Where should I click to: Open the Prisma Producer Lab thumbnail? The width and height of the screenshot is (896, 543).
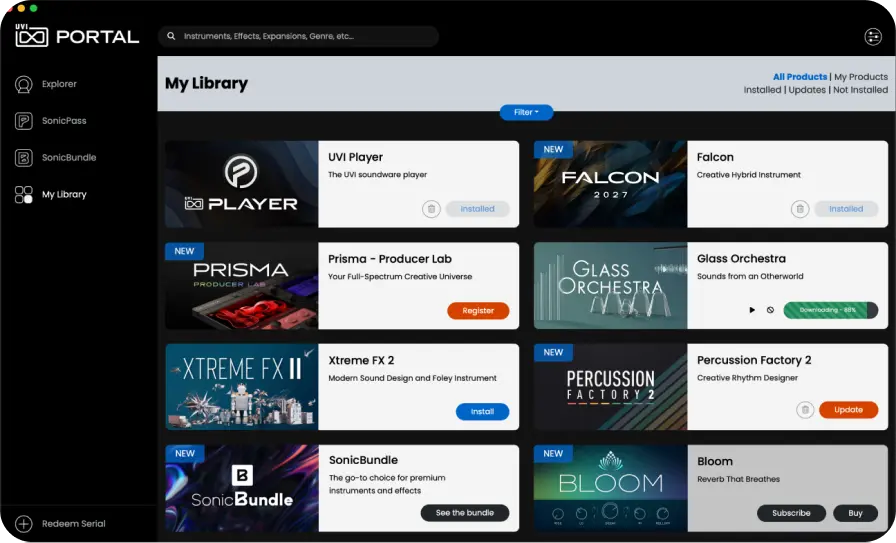(x=242, y=286)
